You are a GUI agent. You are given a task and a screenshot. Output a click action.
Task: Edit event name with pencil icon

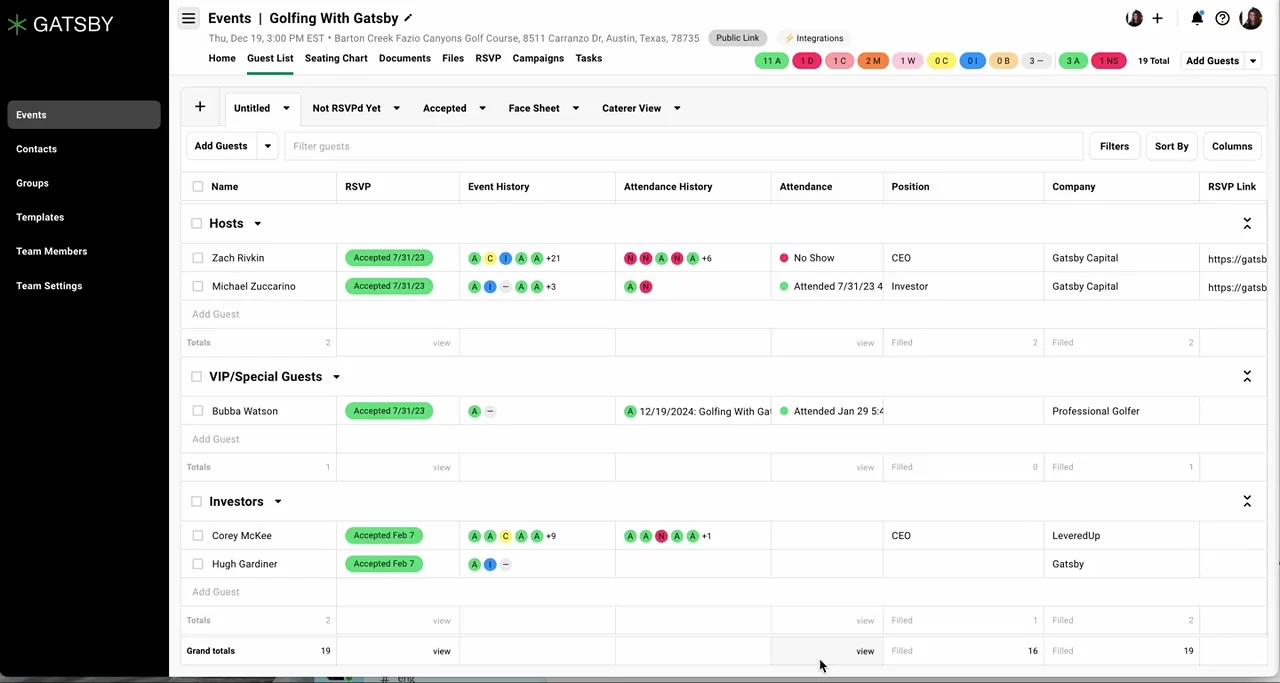click(x=408, y=18)
